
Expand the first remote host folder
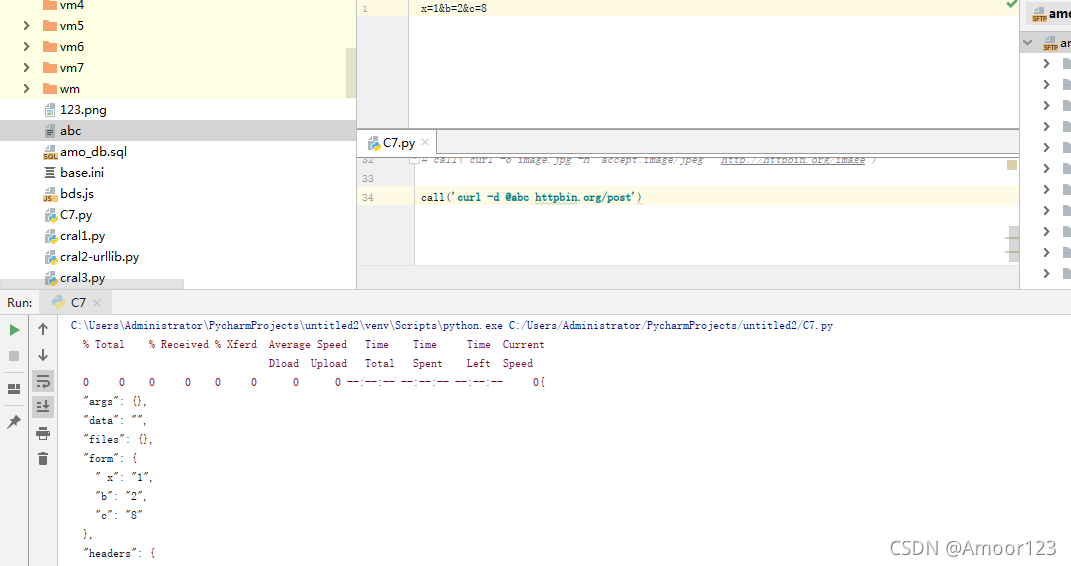(1046, 63)
